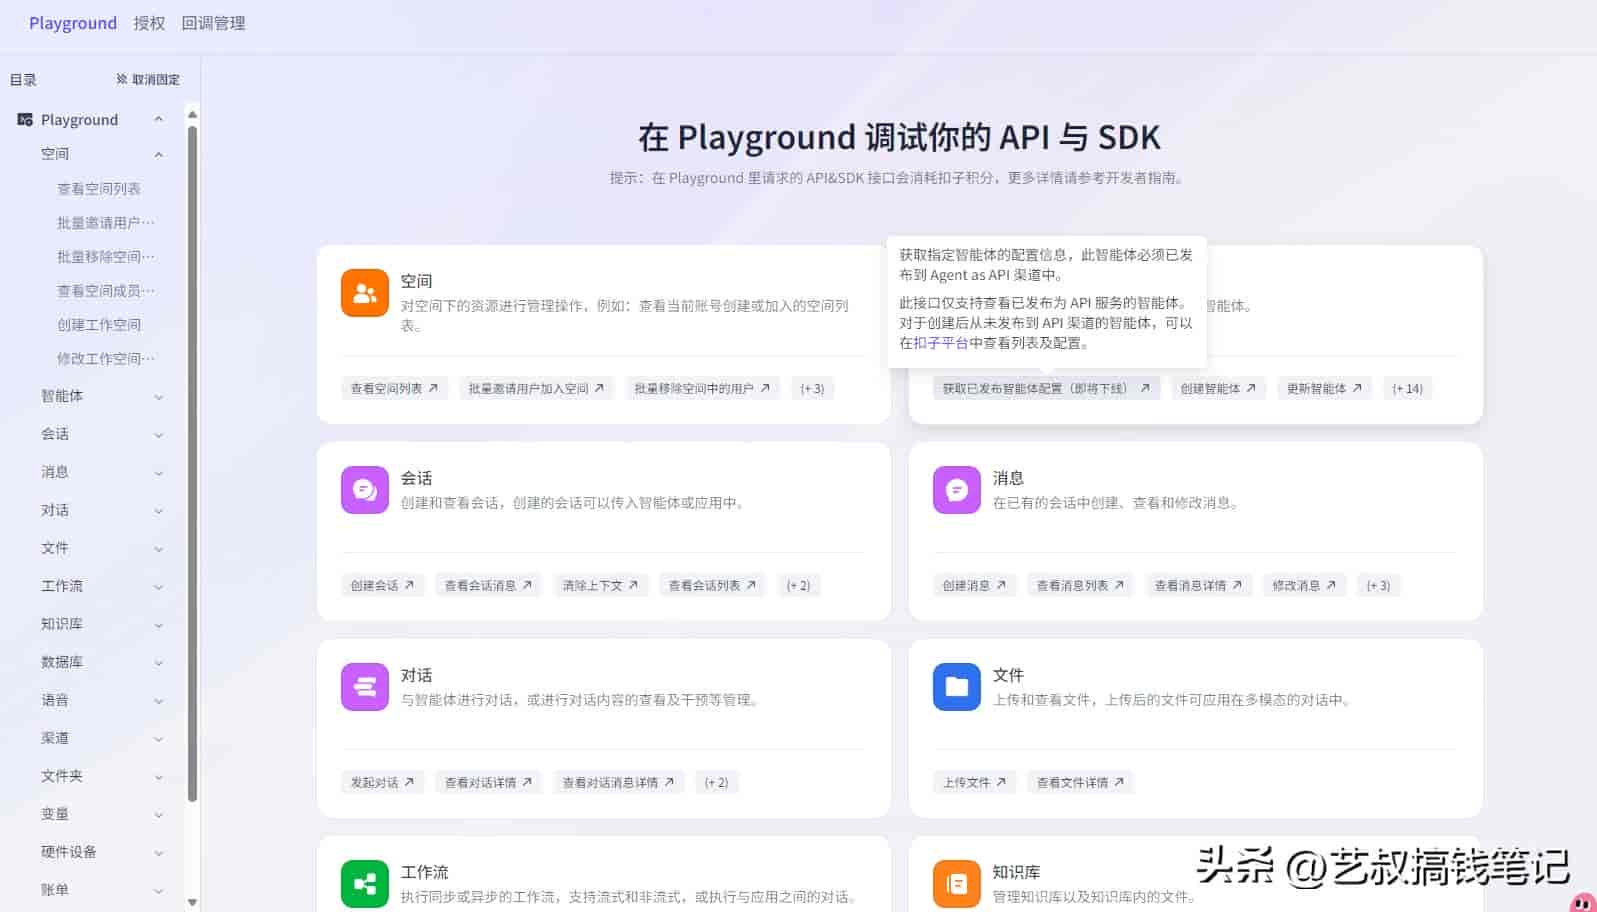Select 批量邀请用户 in sidebar

point(106,222)
